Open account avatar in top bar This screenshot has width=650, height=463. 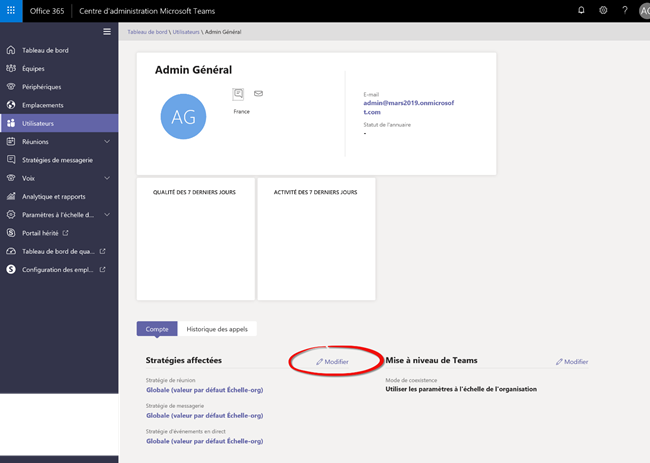pos(644,11)
